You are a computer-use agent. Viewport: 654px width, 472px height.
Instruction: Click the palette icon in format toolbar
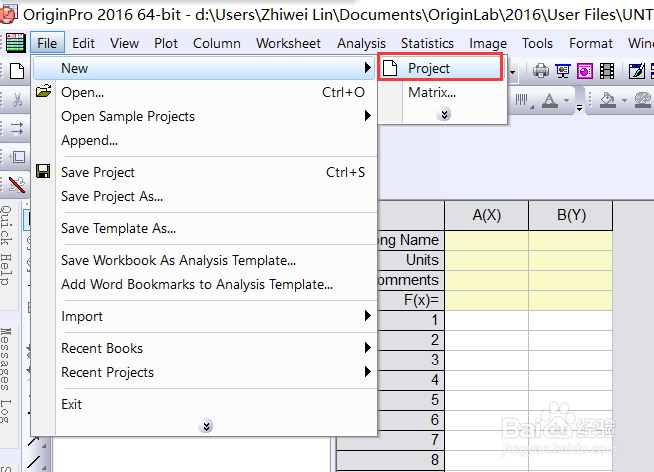click(x=643, y=100)
